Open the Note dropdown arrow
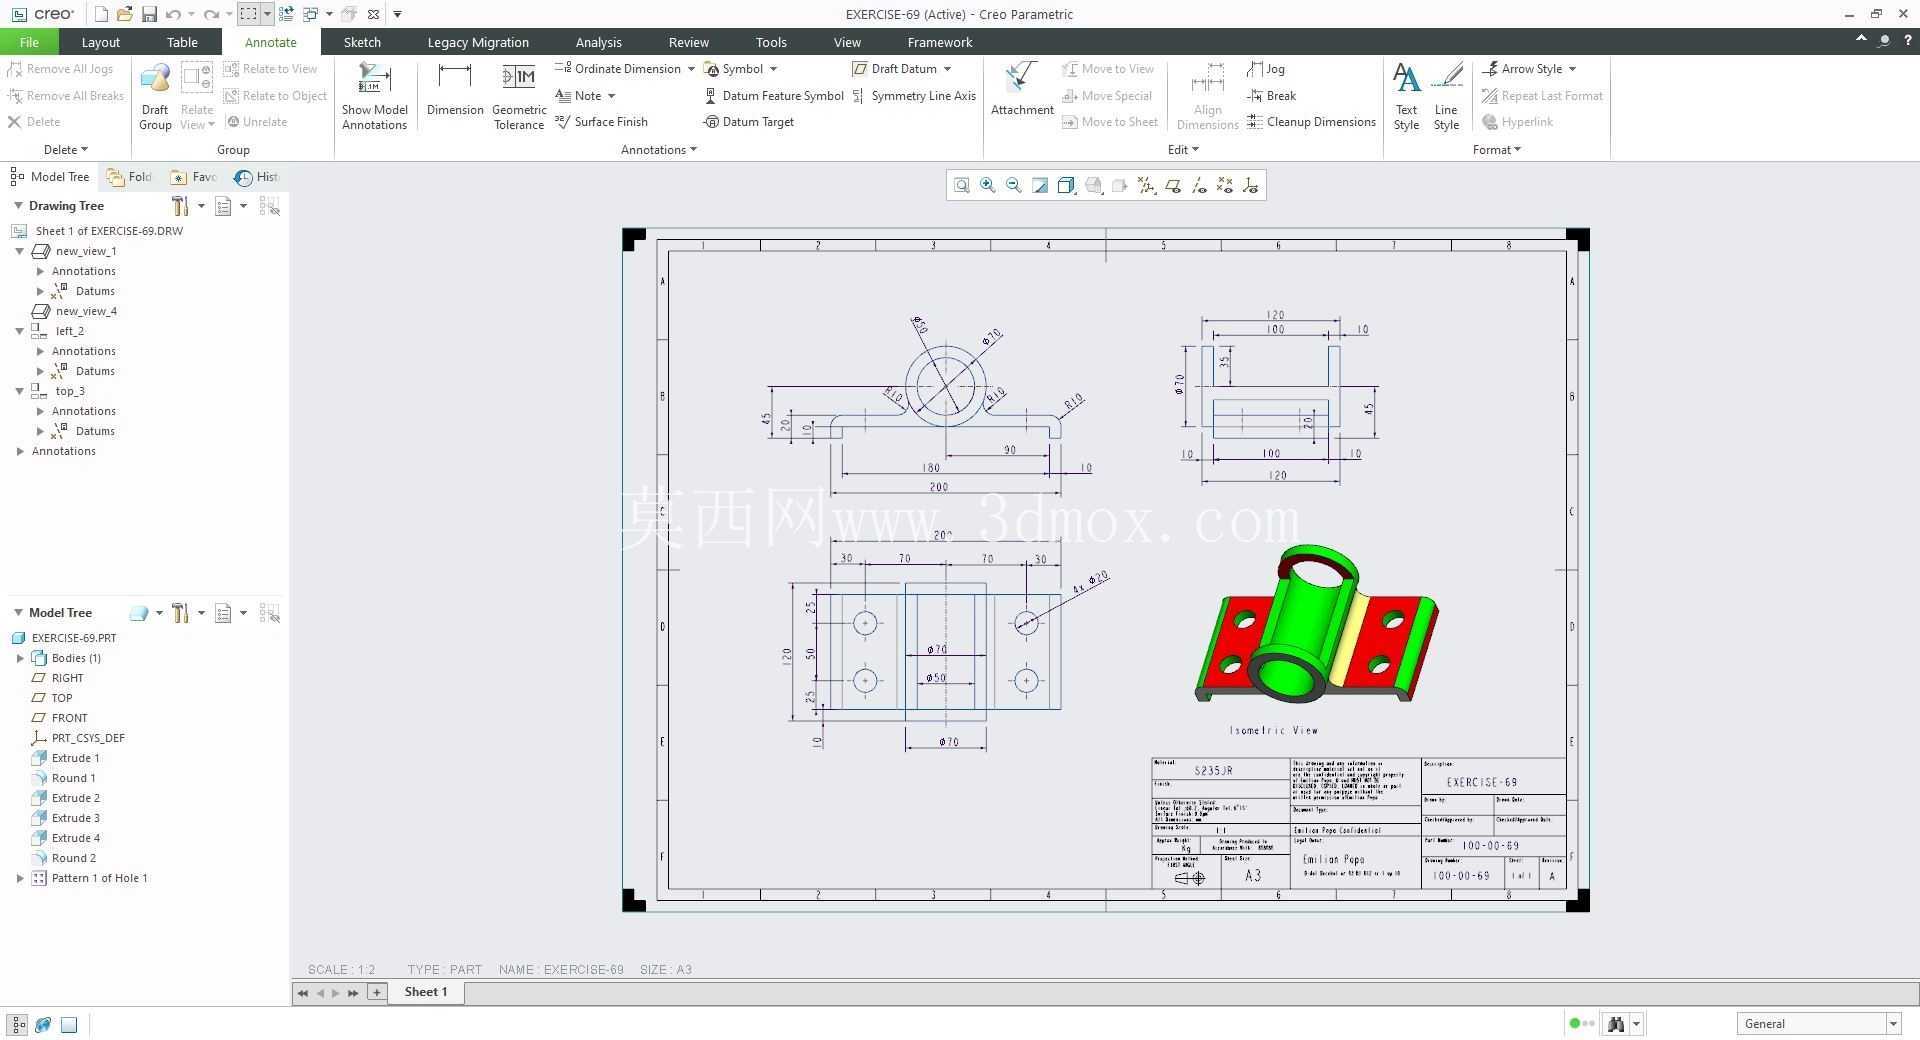The image size is (1920, 1040). 611,96
